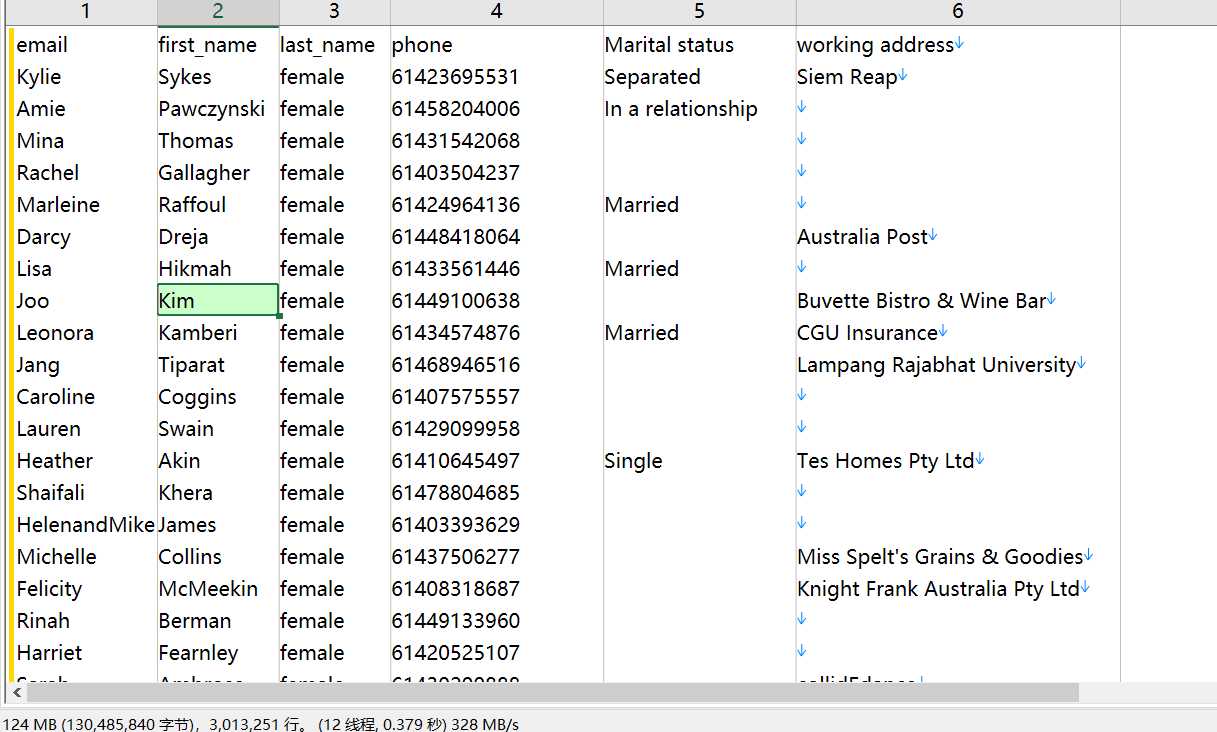
Task: Select the cell containing 'HelenandMike'
Action: click(85, 525)
